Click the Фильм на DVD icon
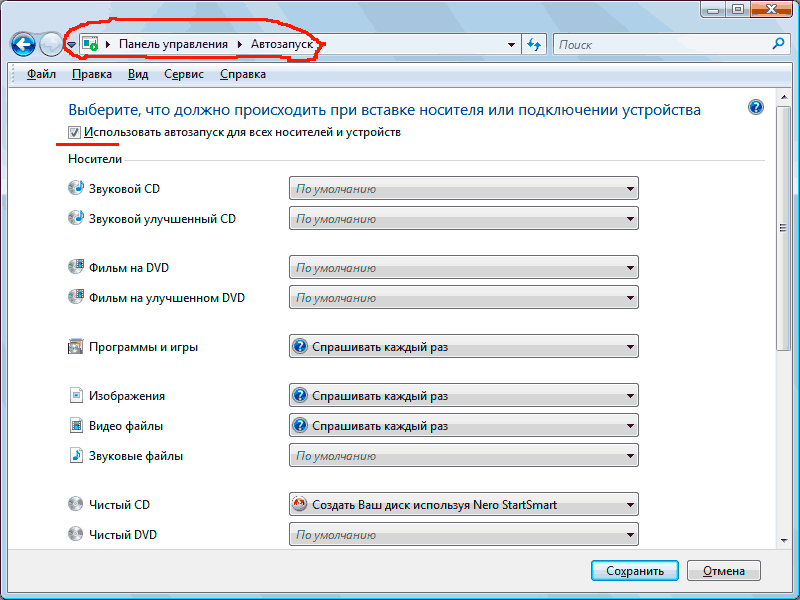 click(76, 267)
